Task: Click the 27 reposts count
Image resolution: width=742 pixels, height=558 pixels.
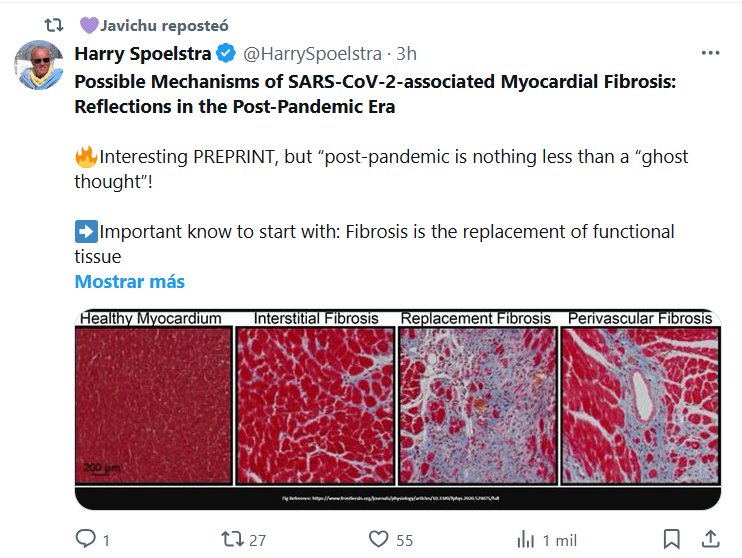Action: point(257,540)
